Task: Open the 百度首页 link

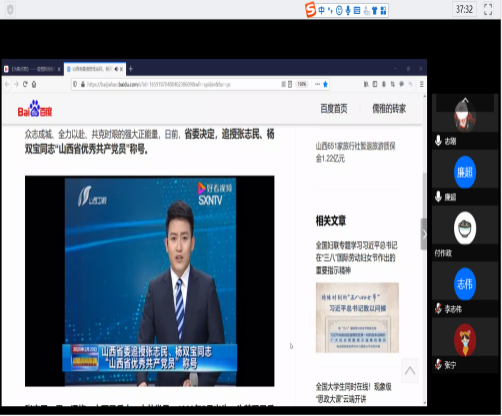Action: 334,109
